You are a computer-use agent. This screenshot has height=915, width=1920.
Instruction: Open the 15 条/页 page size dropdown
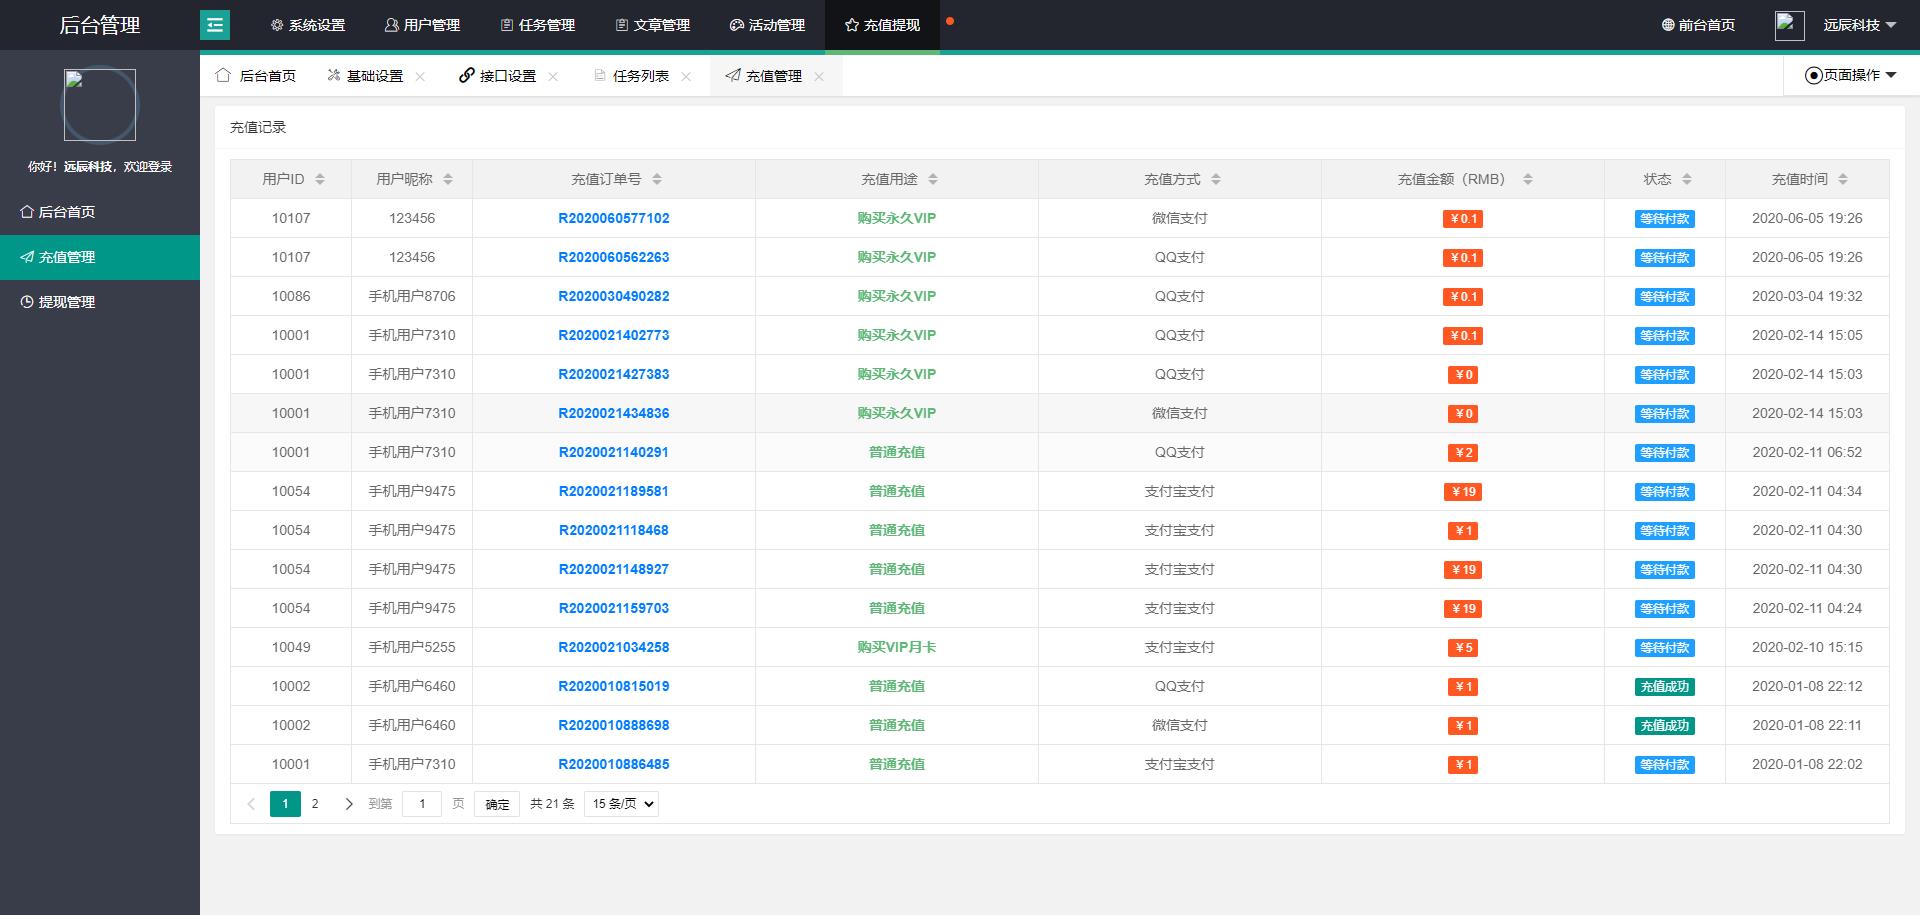pyautogui.click(x=622, y=804)
